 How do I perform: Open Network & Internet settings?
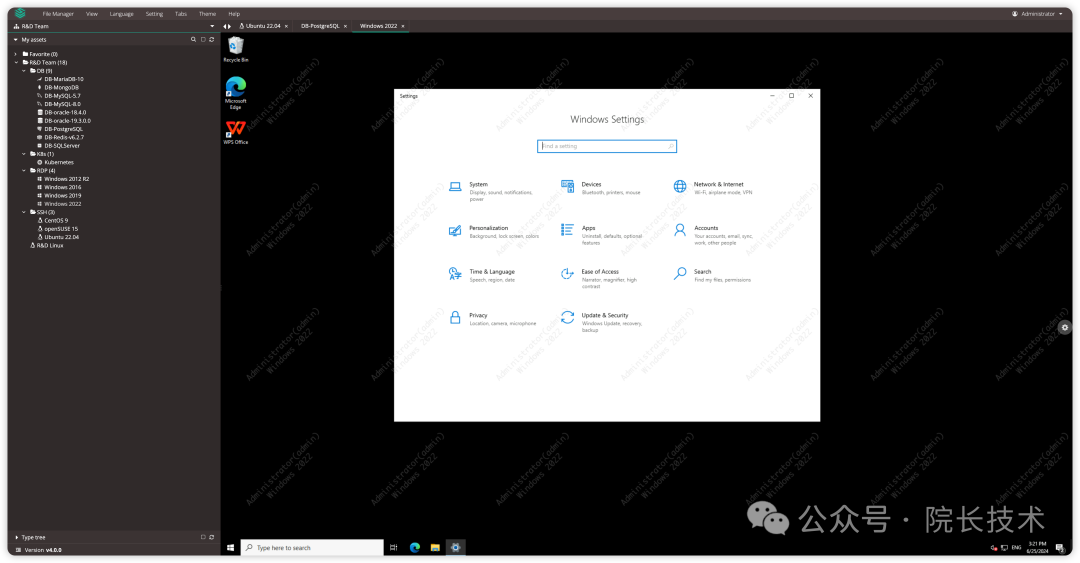(x=714, y=188)
